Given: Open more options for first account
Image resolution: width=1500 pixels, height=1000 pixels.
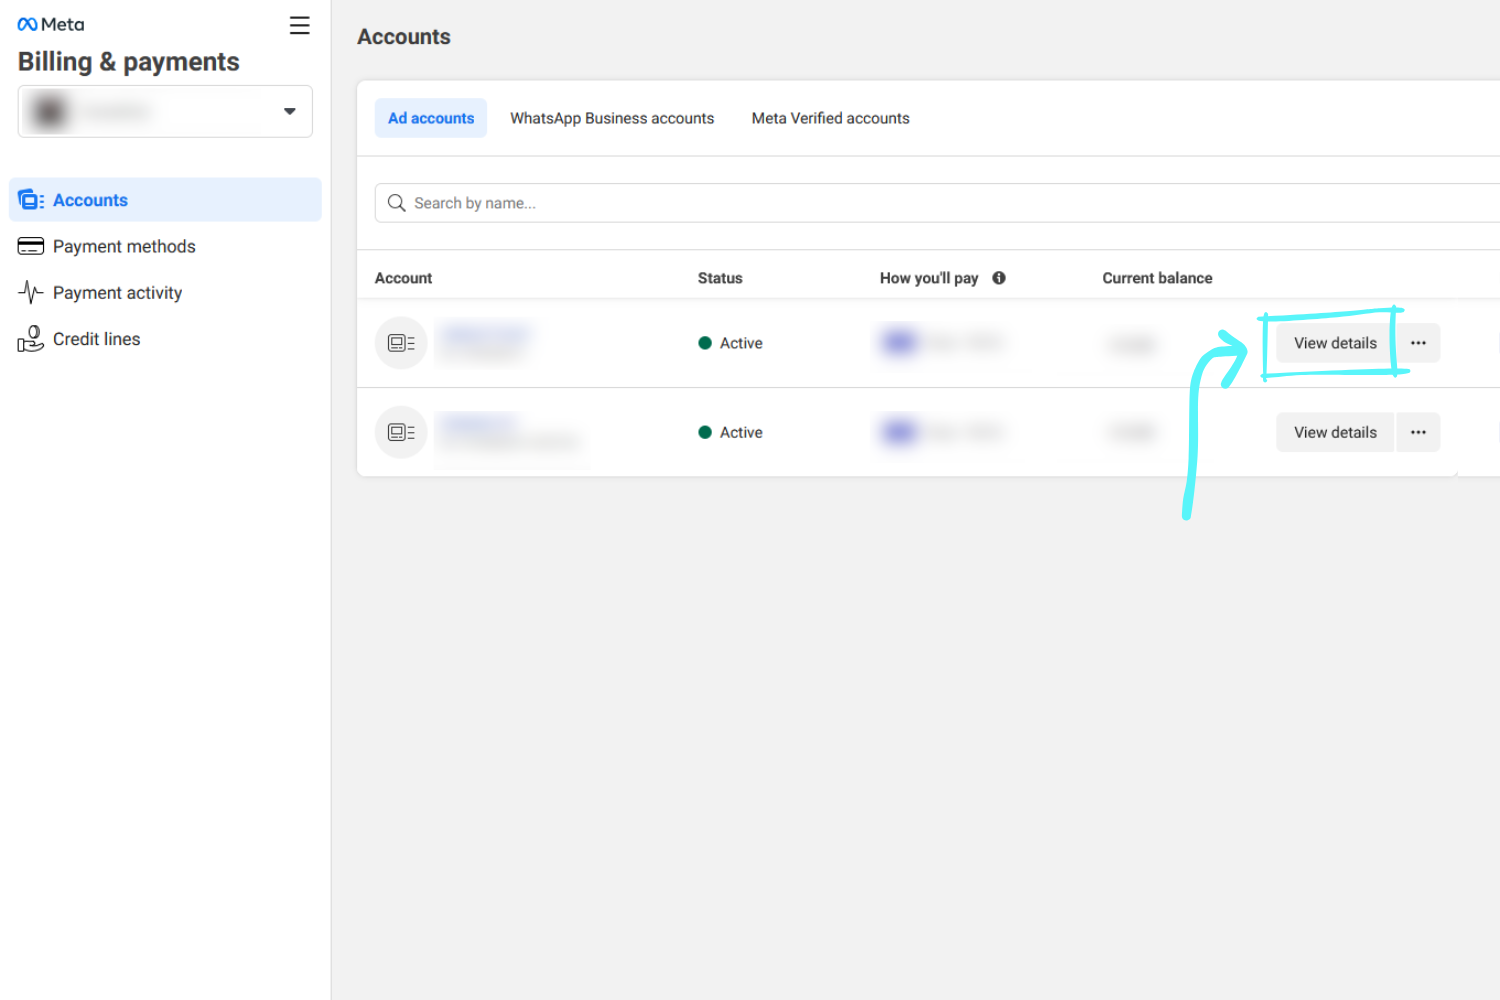Looking at the screenshot, I should click(1418, 343).
